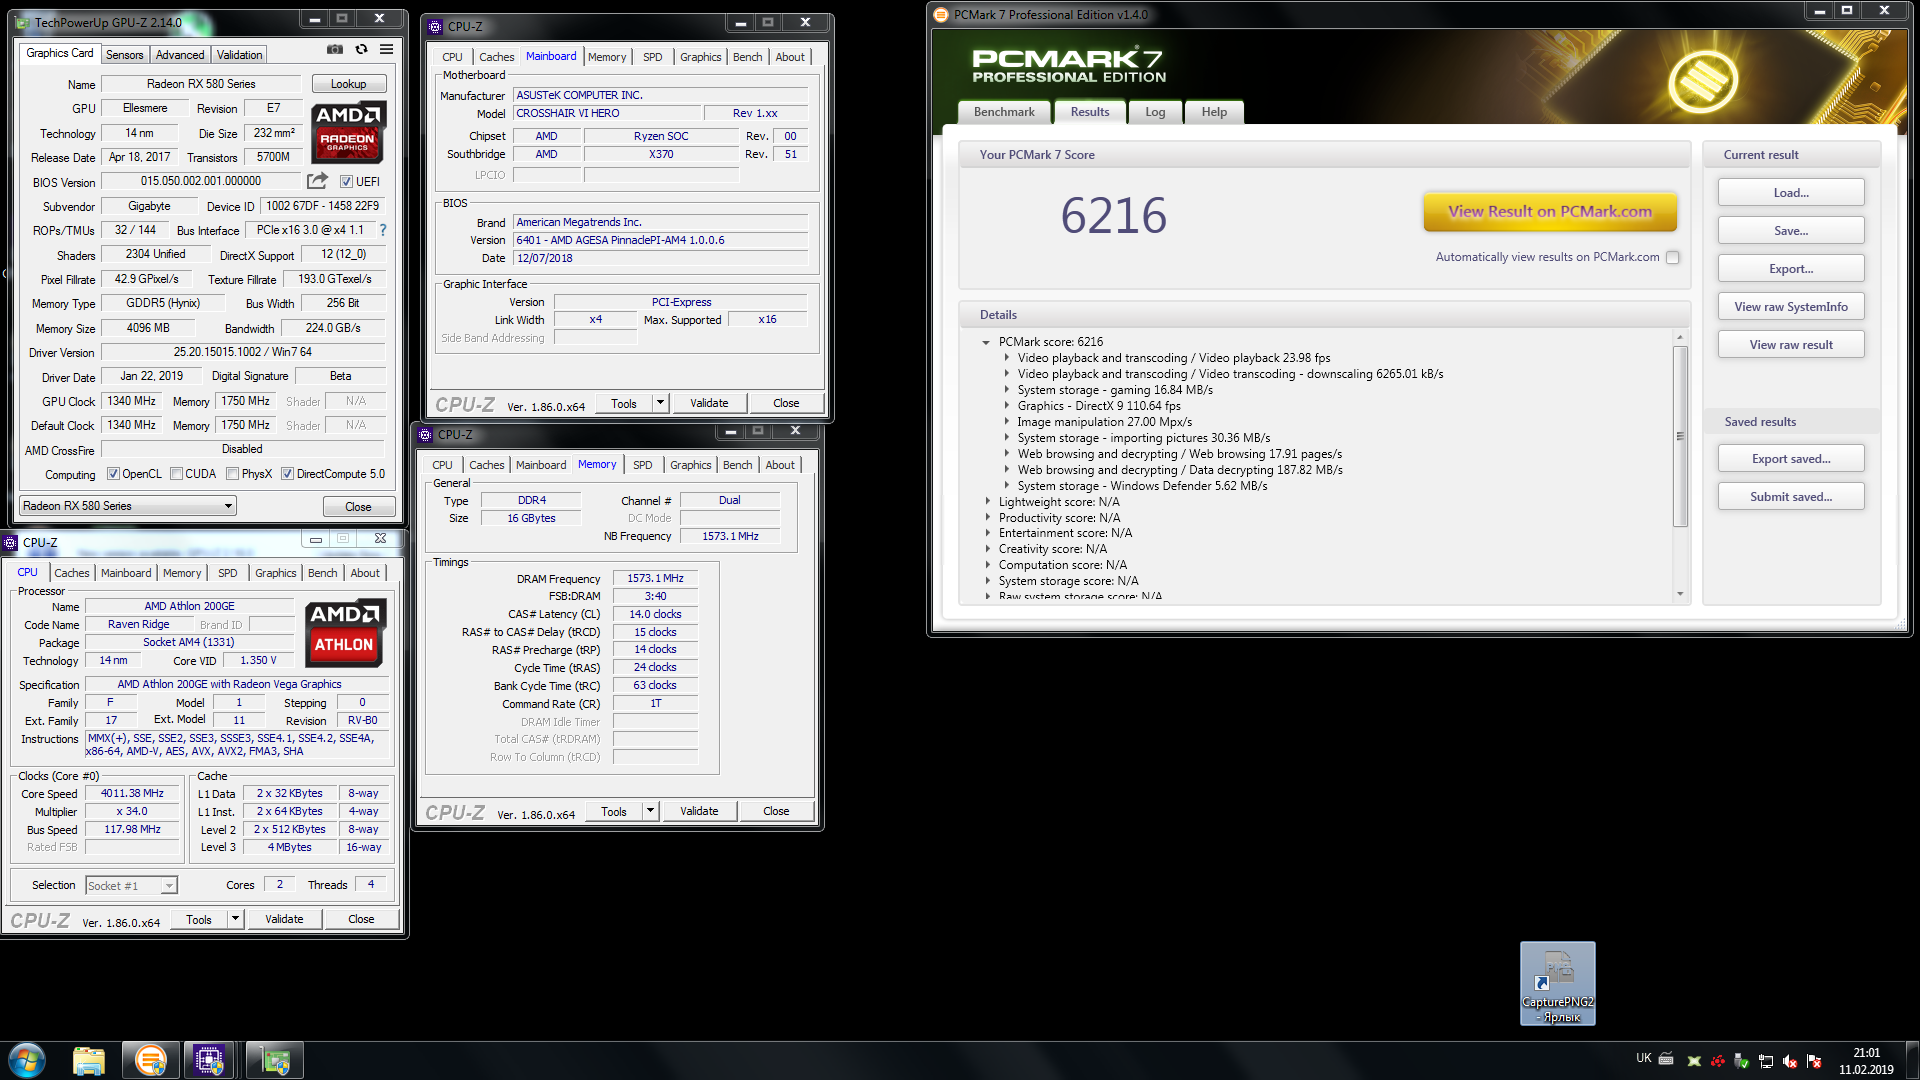Click the Submit saved... button
The height and width of the screenshot is (1080, 1920).
(1790, 497)
